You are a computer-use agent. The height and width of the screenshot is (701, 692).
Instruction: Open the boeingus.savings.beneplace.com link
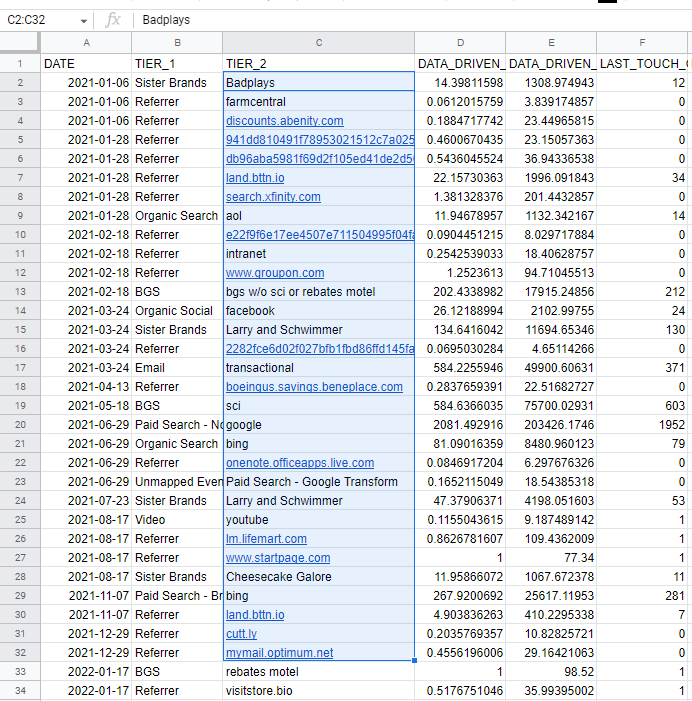(314, 387)
